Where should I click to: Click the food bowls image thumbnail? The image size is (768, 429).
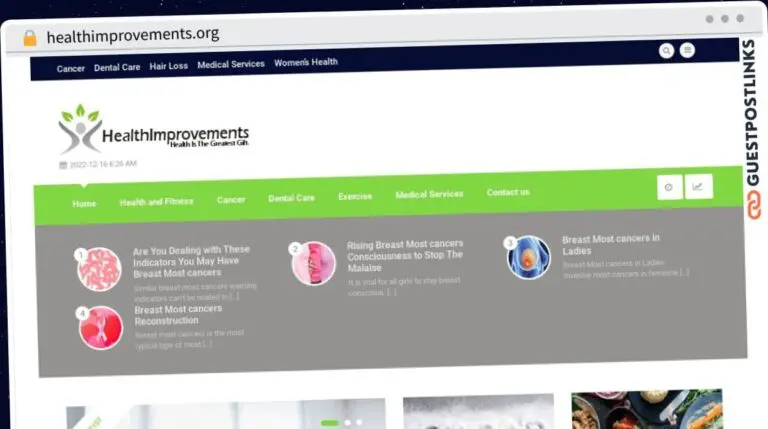pyautogui.click(x=647, y=409)
